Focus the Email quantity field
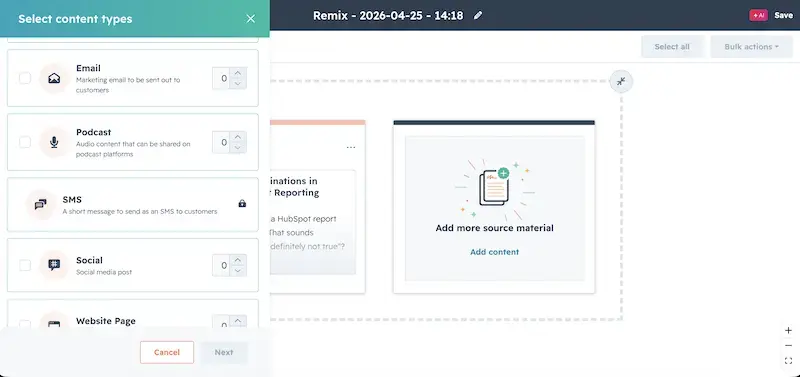The height and width of the screenshot is (377, 800). pos(221,79)
